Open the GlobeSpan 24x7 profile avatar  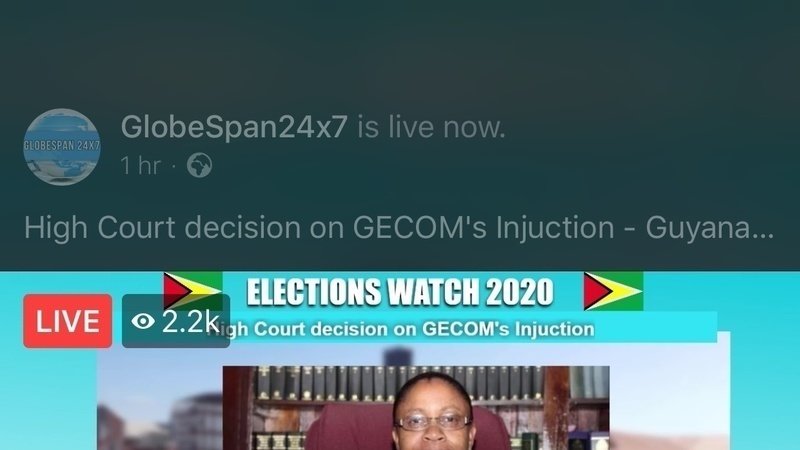click(x=62, y=146)
